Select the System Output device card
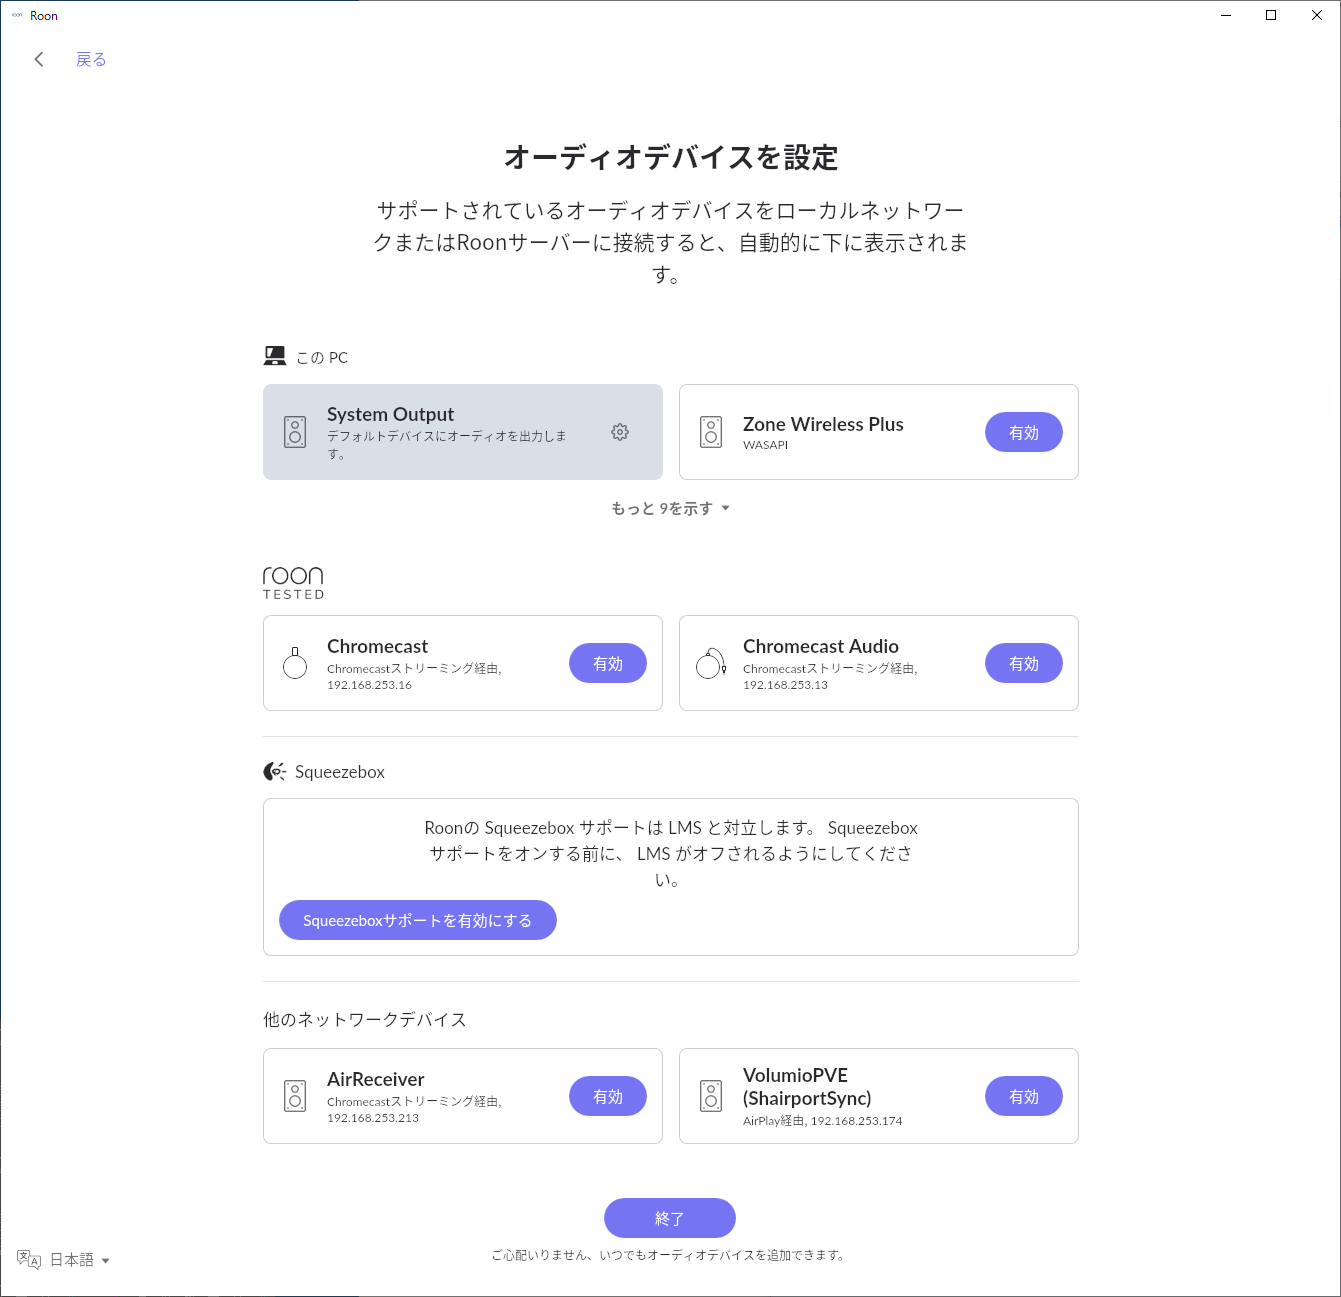1341x1297 pixels. point(463,432)
